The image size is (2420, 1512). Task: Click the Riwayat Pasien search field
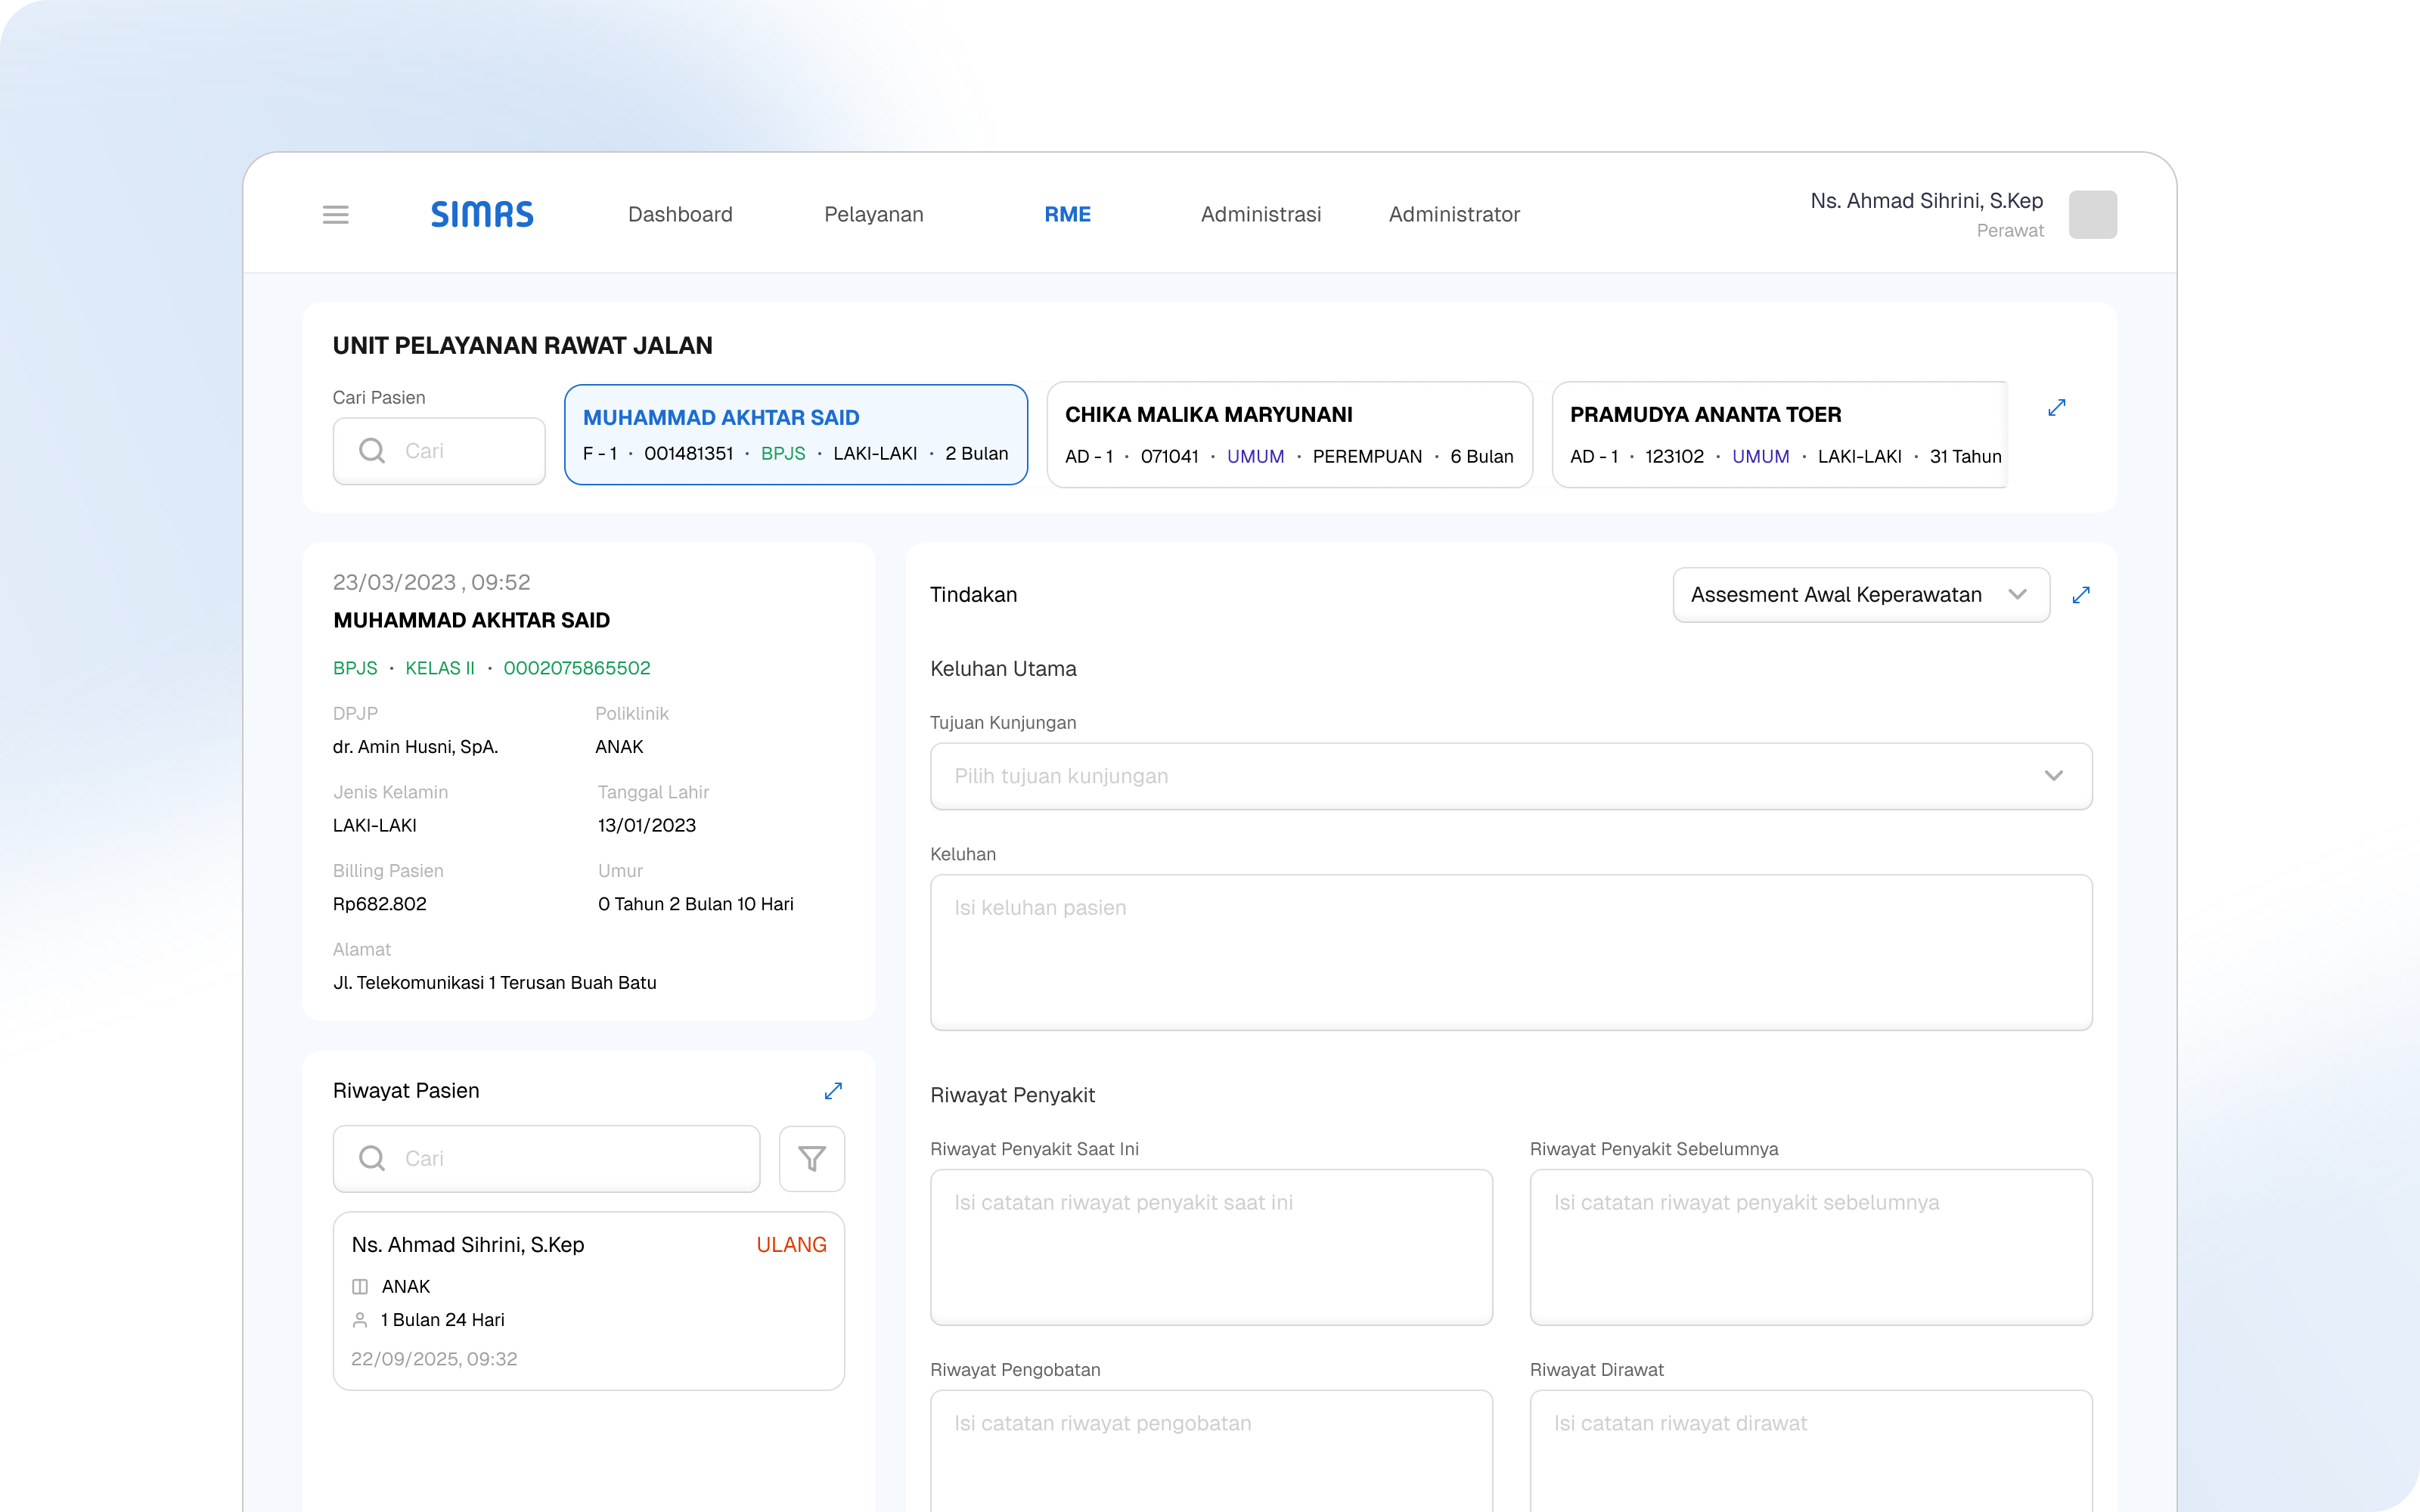tap(546, 1158)
